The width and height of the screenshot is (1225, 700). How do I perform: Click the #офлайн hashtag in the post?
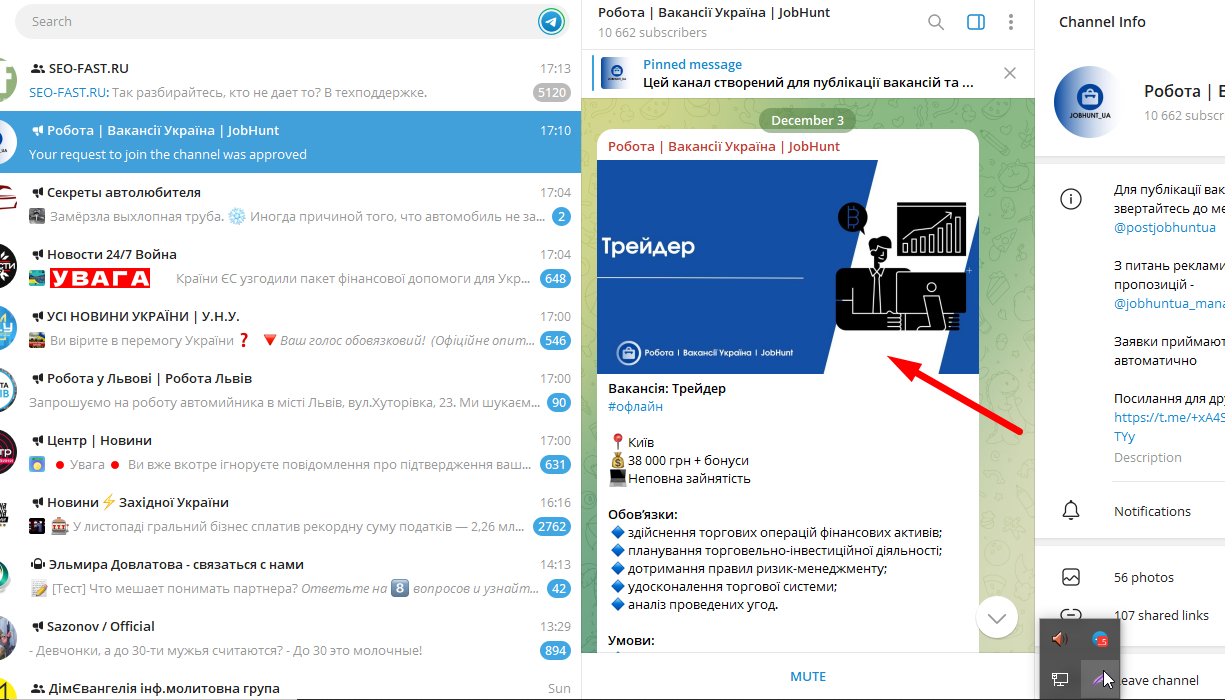pyautogui.click(x=636, y=406)
